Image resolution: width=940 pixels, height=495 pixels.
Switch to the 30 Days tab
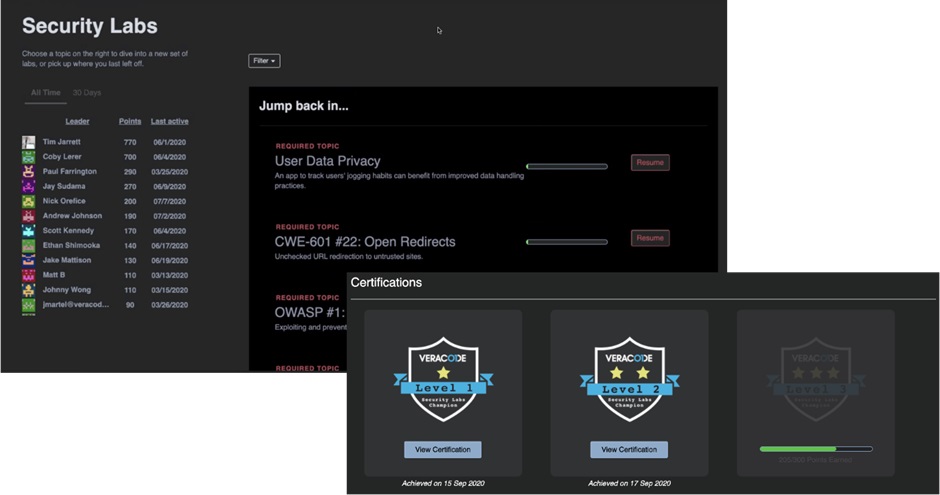[87, 93]
